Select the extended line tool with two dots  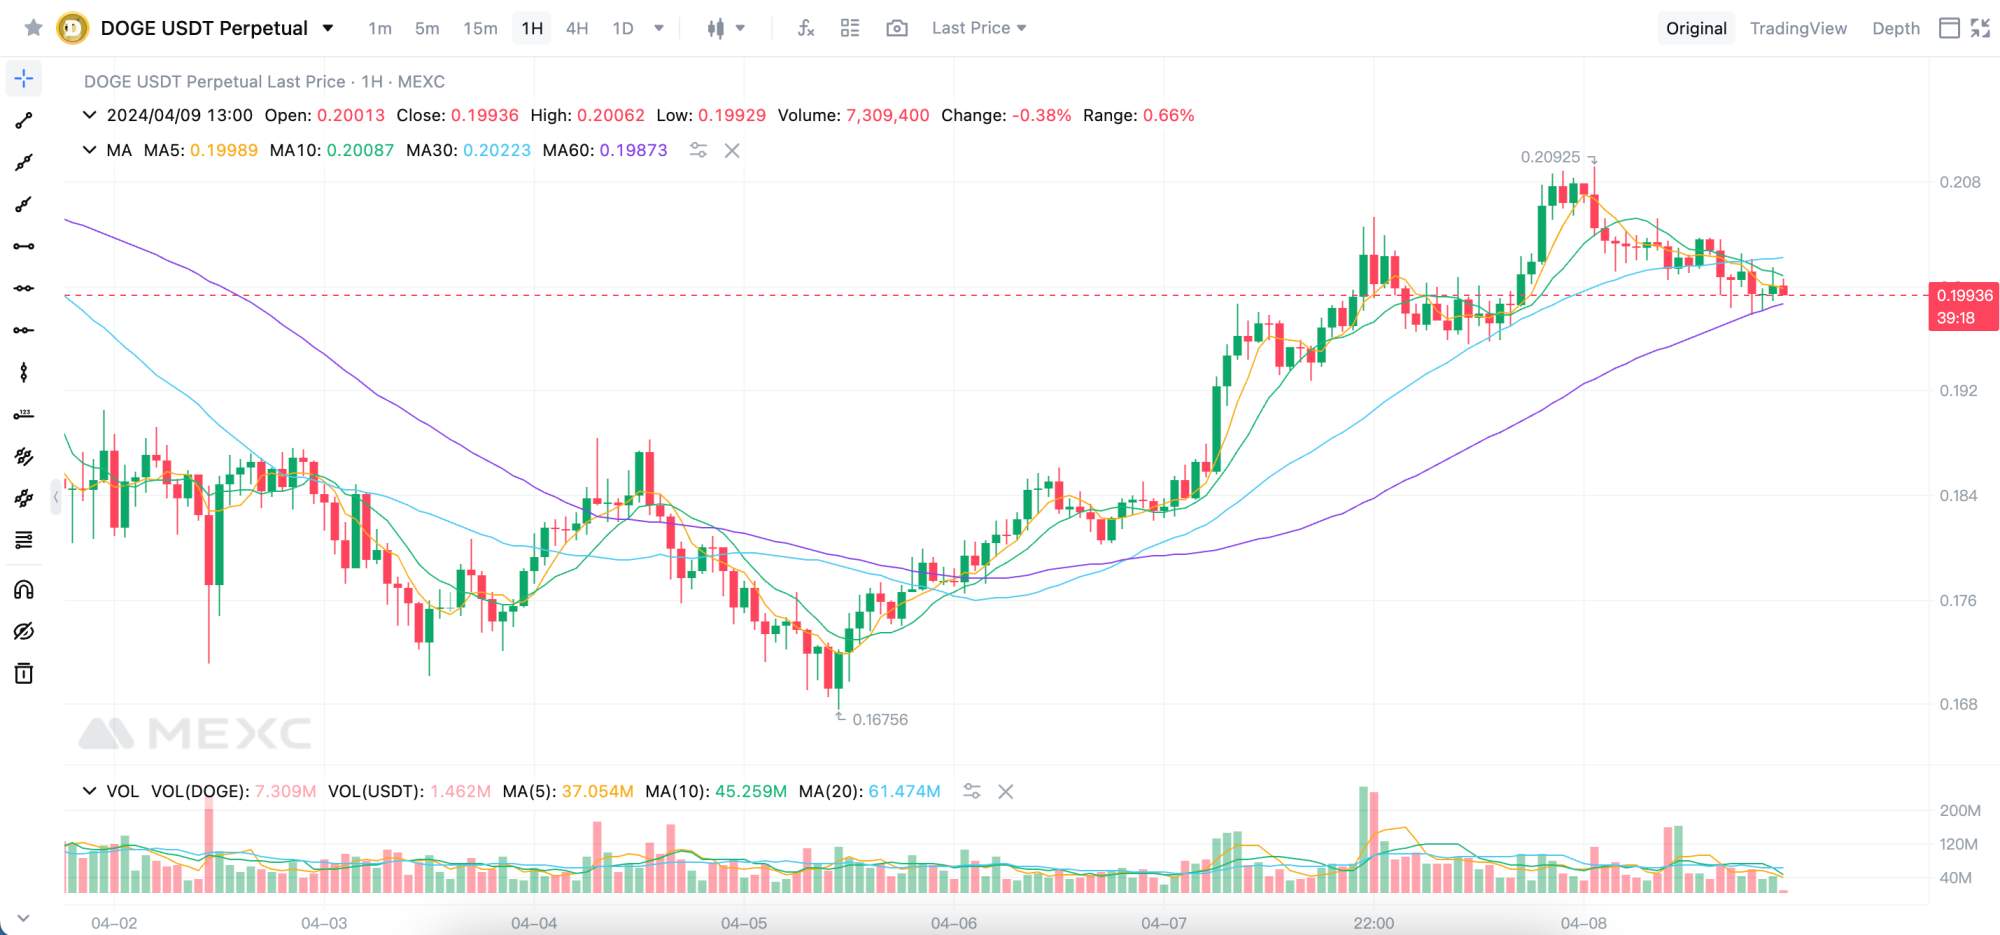(x=24, y=288)
